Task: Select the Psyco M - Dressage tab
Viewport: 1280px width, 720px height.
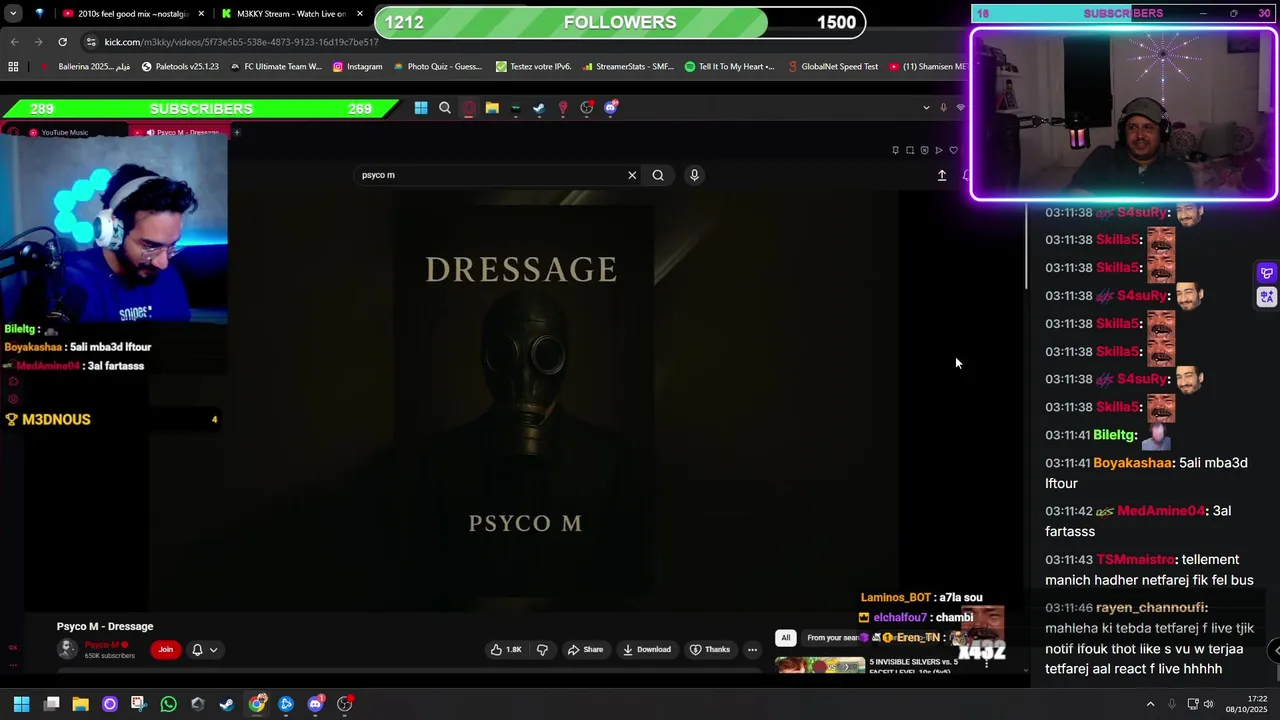Action: (180, 132)
